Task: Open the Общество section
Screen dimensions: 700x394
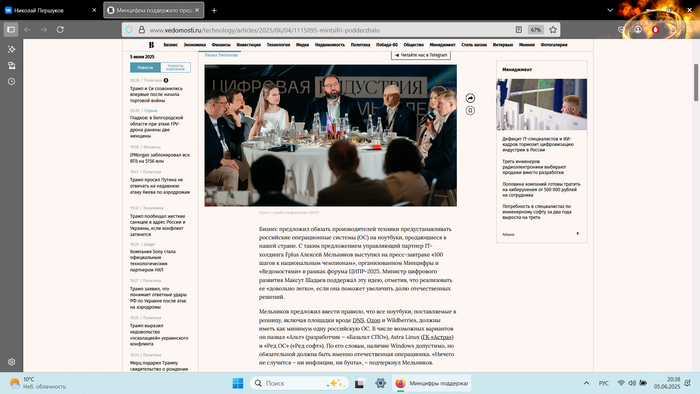Action: (413, 45)
